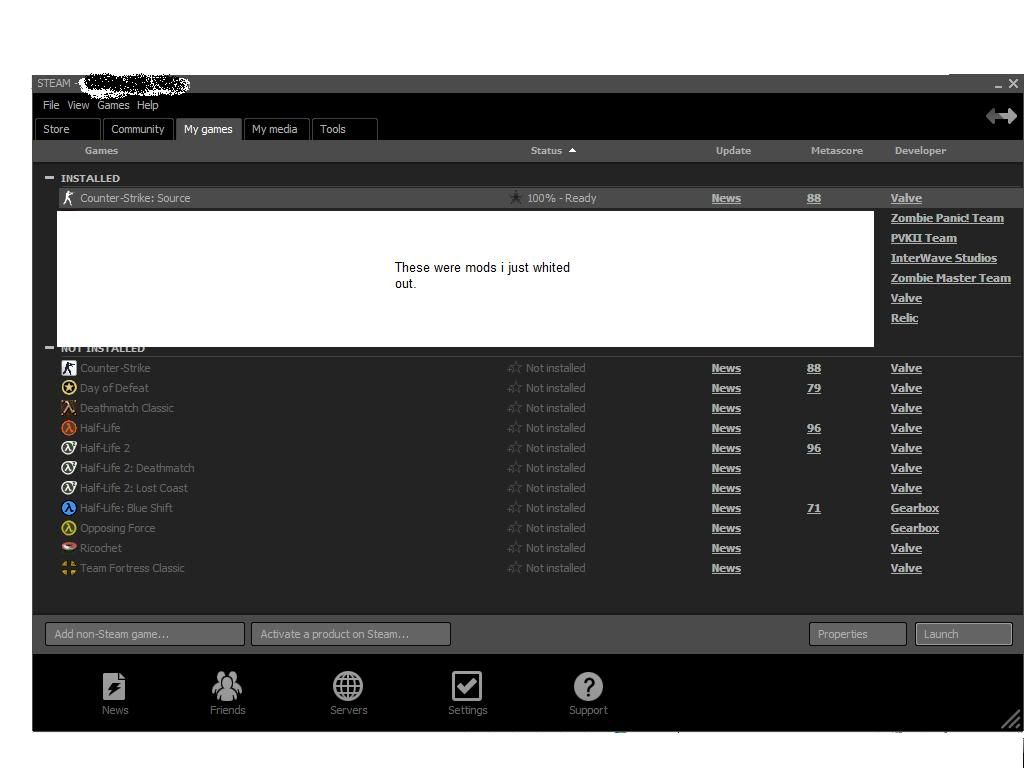The width and height of the screenshot is (1024, 768).
Task: Switch to the Tools tab
Action: (345, 129)
